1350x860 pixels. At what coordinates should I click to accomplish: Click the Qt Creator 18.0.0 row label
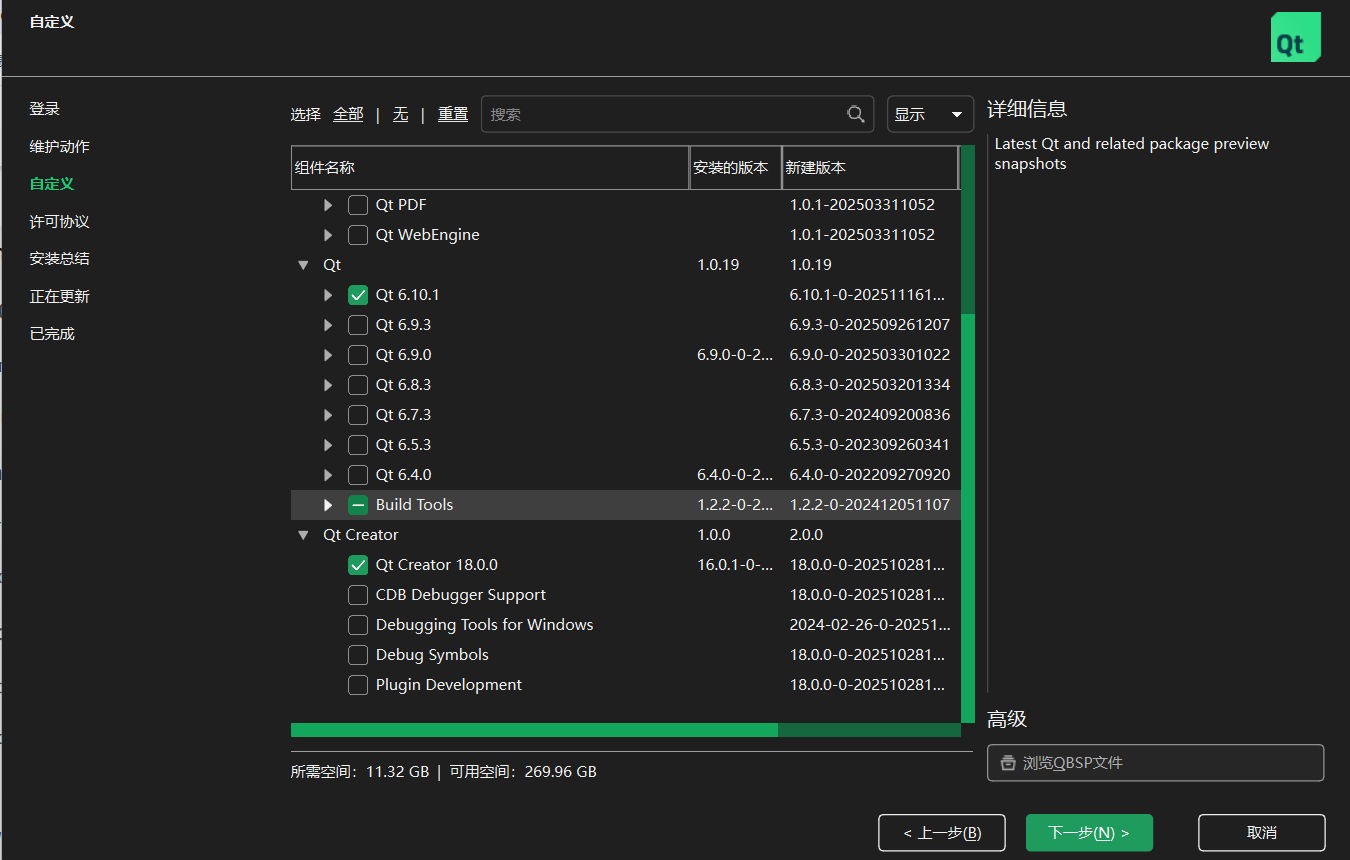437,565
